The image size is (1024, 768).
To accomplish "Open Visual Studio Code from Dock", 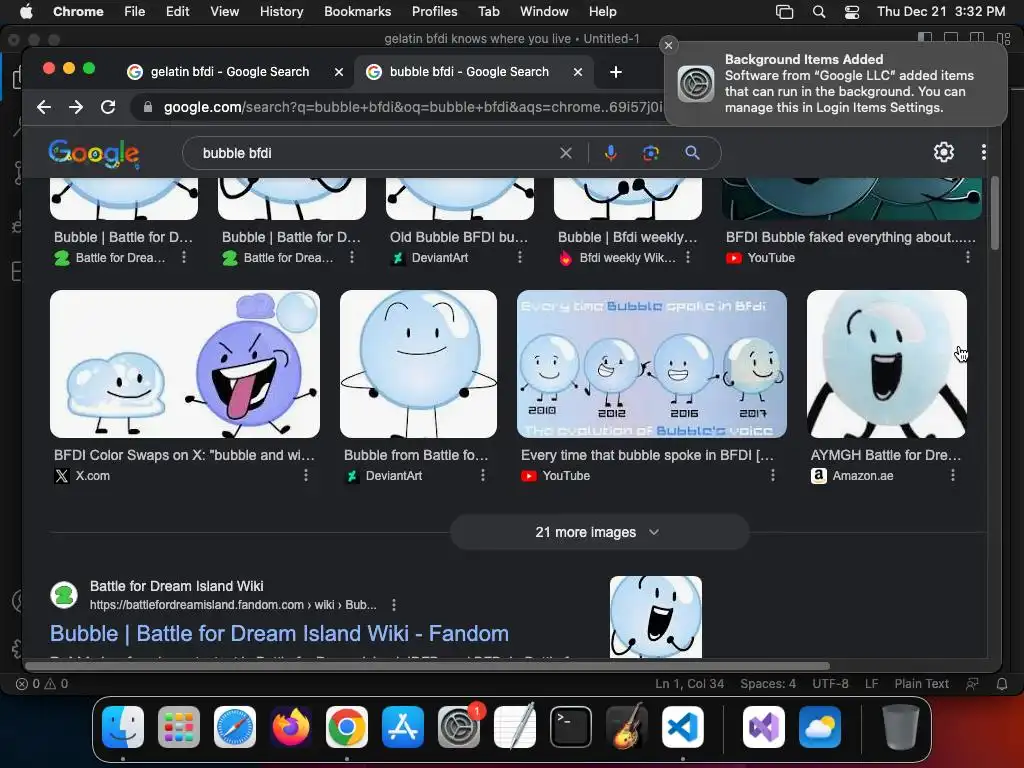I will coord(682,727).
